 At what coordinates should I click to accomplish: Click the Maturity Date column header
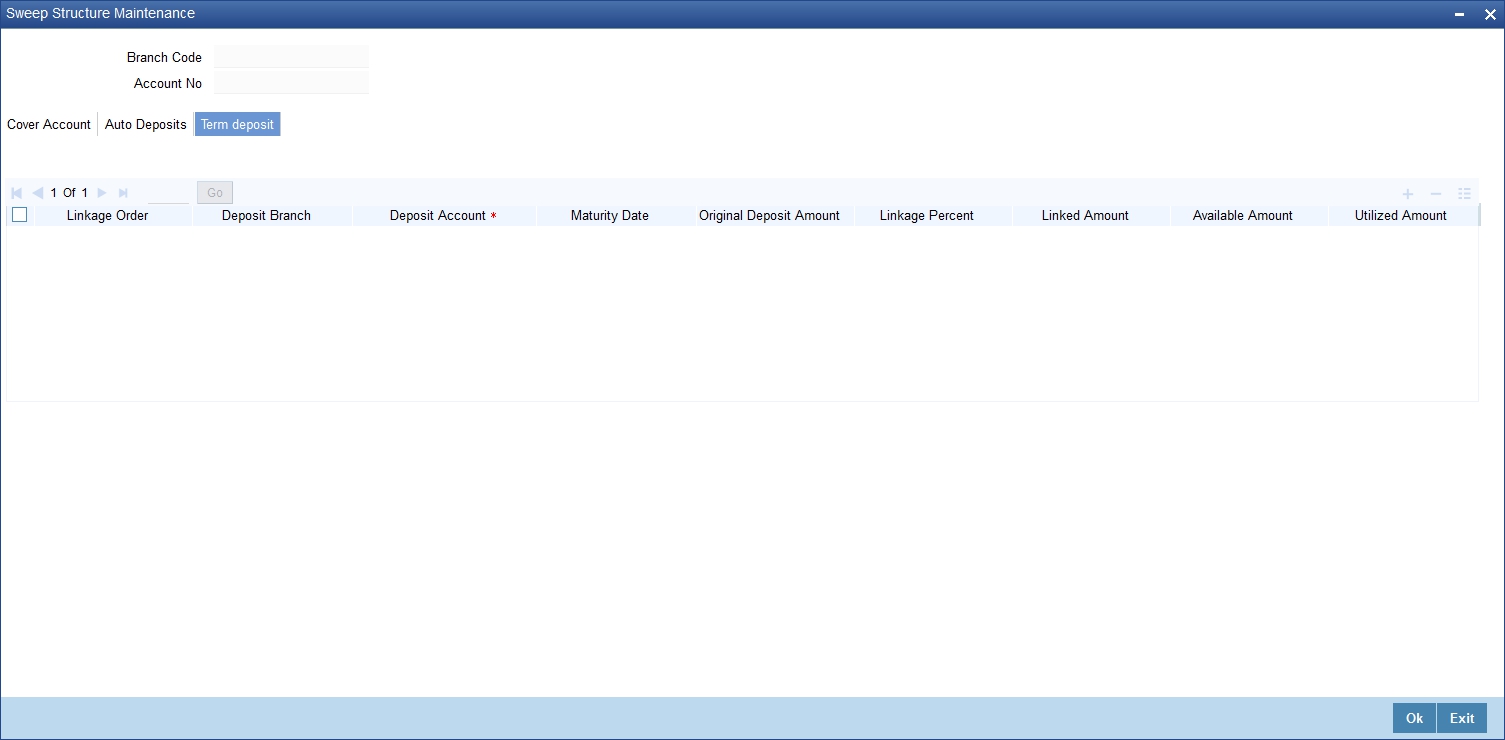pos(609,215)
